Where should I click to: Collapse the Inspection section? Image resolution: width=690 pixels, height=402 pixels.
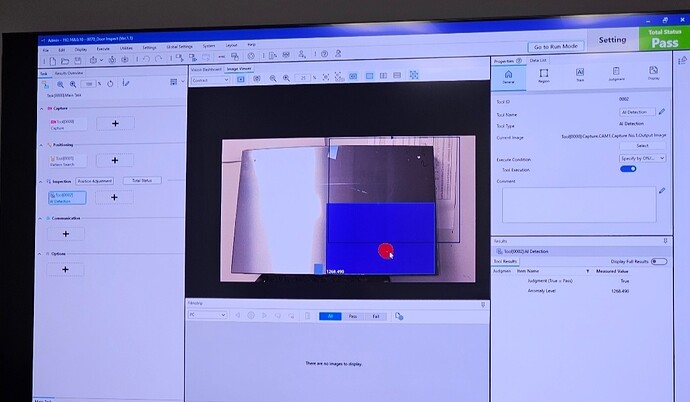tap(41, 182)
